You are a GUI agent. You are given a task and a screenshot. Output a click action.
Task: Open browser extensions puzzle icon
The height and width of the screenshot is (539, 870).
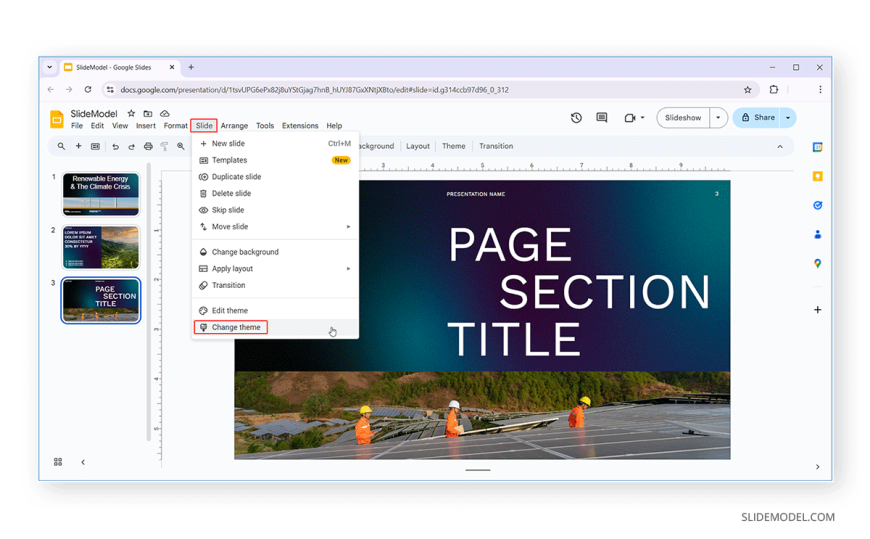point(773,89)
